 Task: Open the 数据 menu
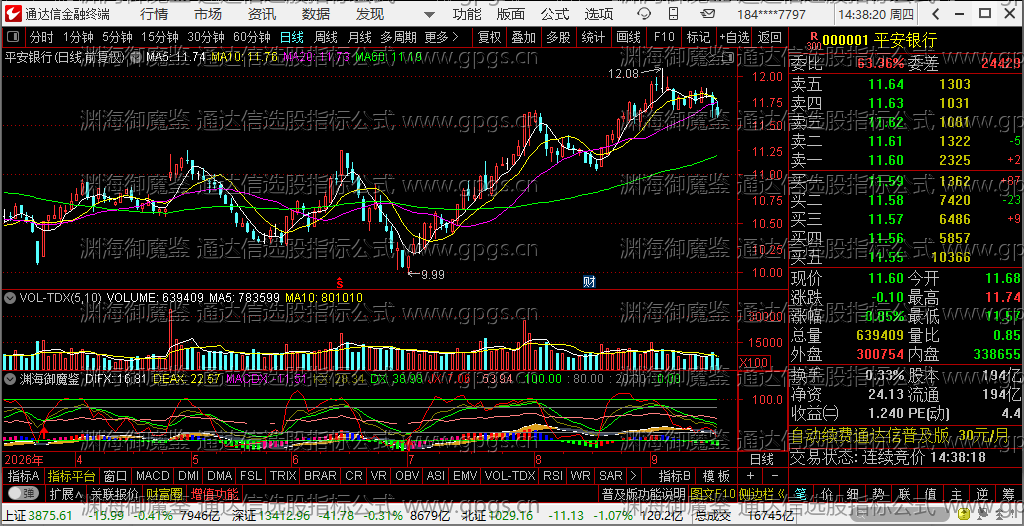[x=316, y=14]
